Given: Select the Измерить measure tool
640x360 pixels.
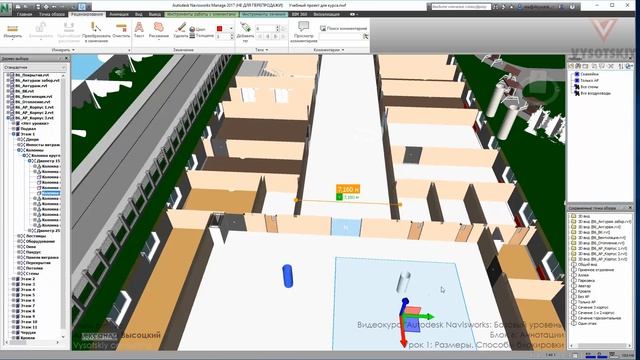Looking at the screenshot, I should click(x=13, y=31).
